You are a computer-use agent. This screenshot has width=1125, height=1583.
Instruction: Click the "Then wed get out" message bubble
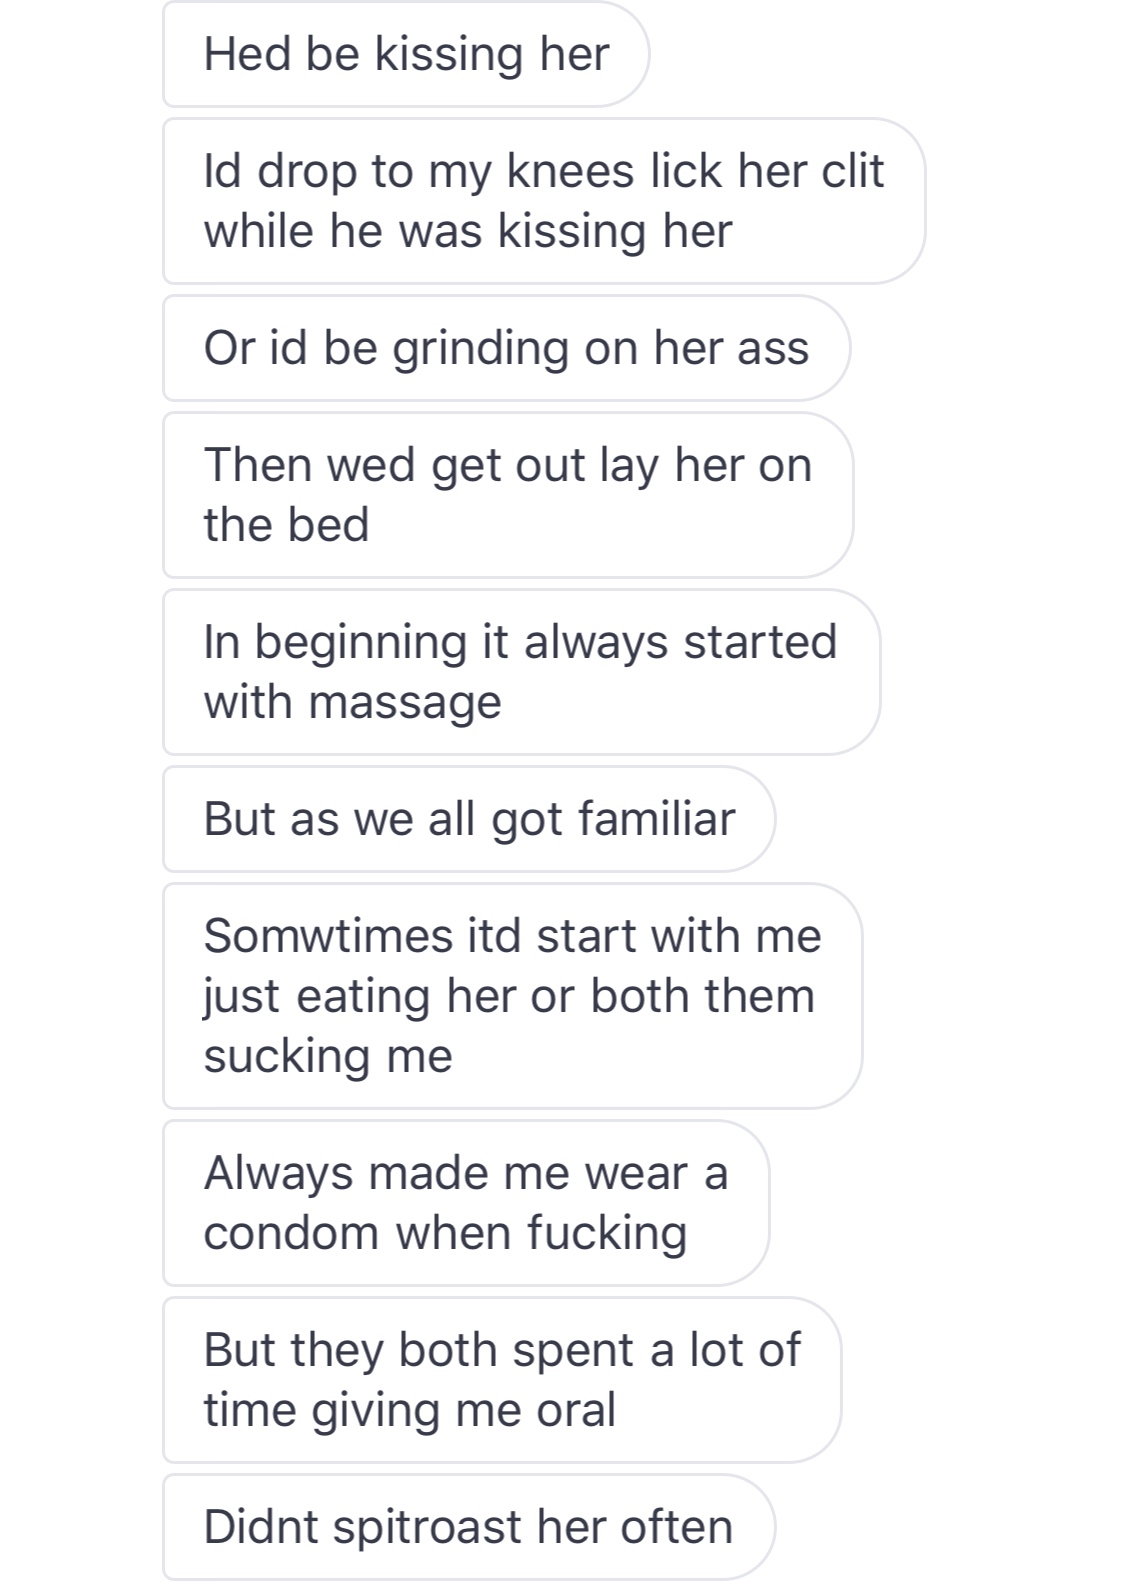coord(507,495)
